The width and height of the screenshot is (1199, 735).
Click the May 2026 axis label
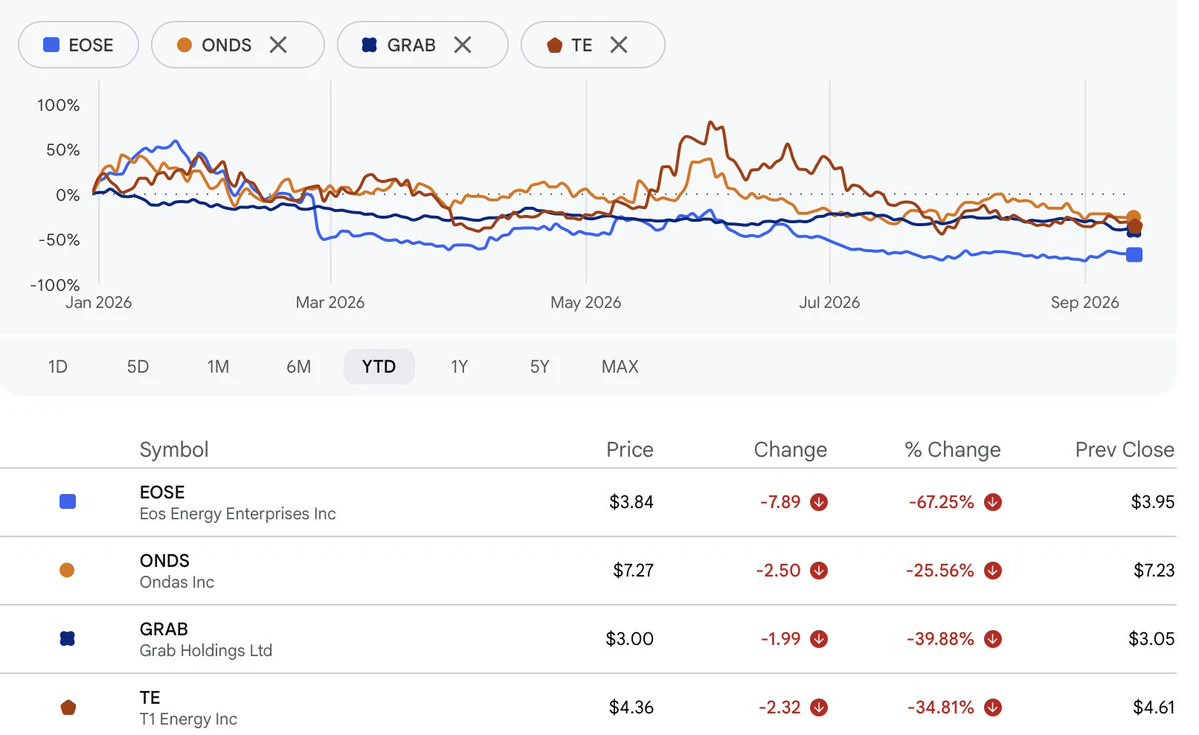pyautogui.click(x=586, y=303)
